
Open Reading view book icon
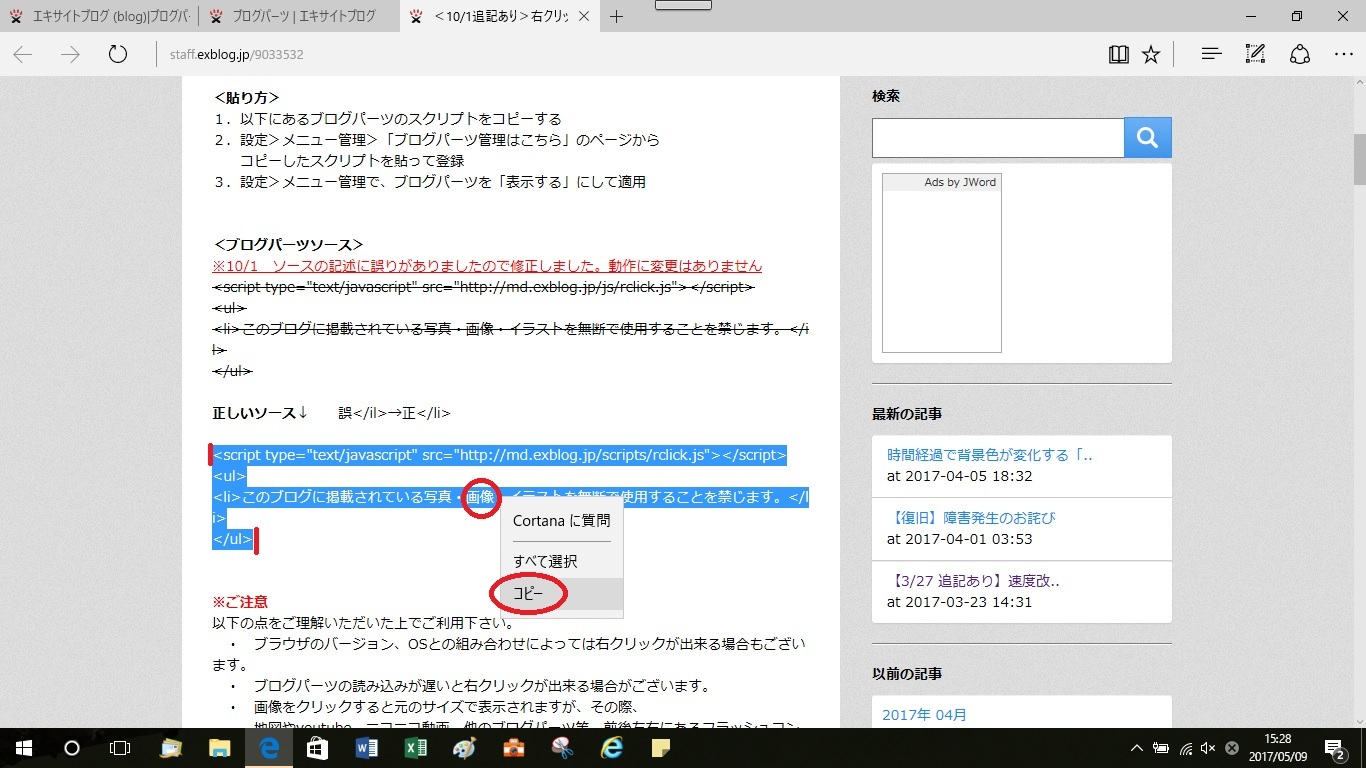(x=1119, y=54)
